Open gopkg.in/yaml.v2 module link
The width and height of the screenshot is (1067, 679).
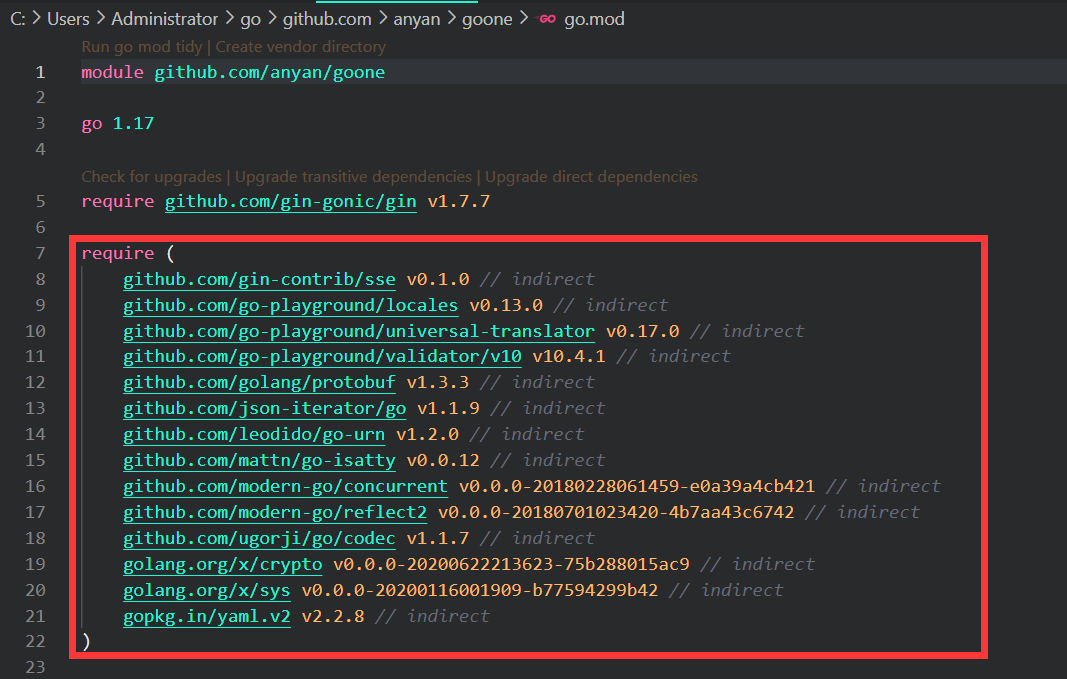coord(207,616)
